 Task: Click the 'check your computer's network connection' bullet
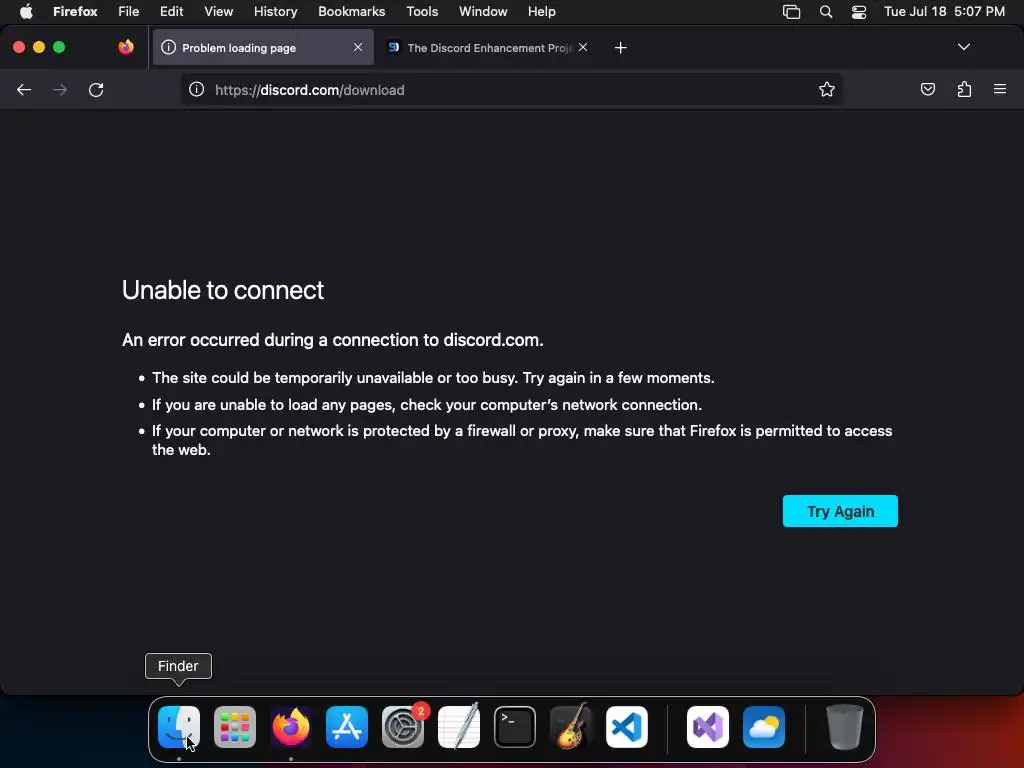click(x=426, y=404)
